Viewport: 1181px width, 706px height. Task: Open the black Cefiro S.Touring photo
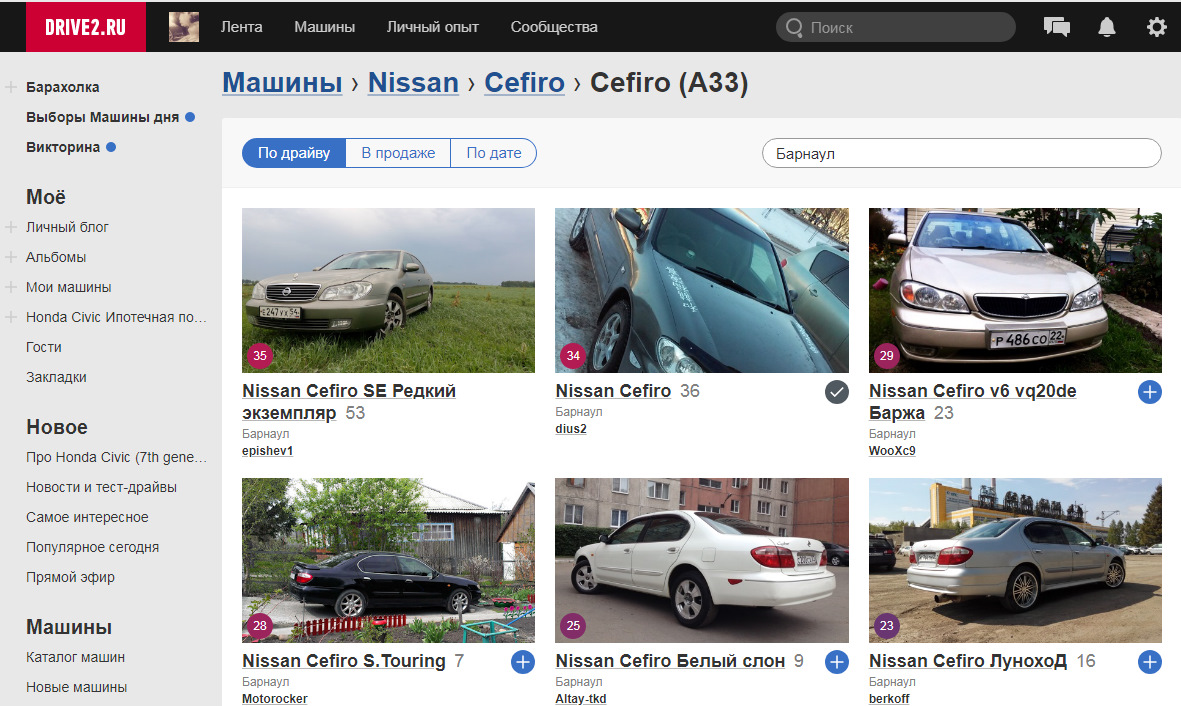pos(389,560)
